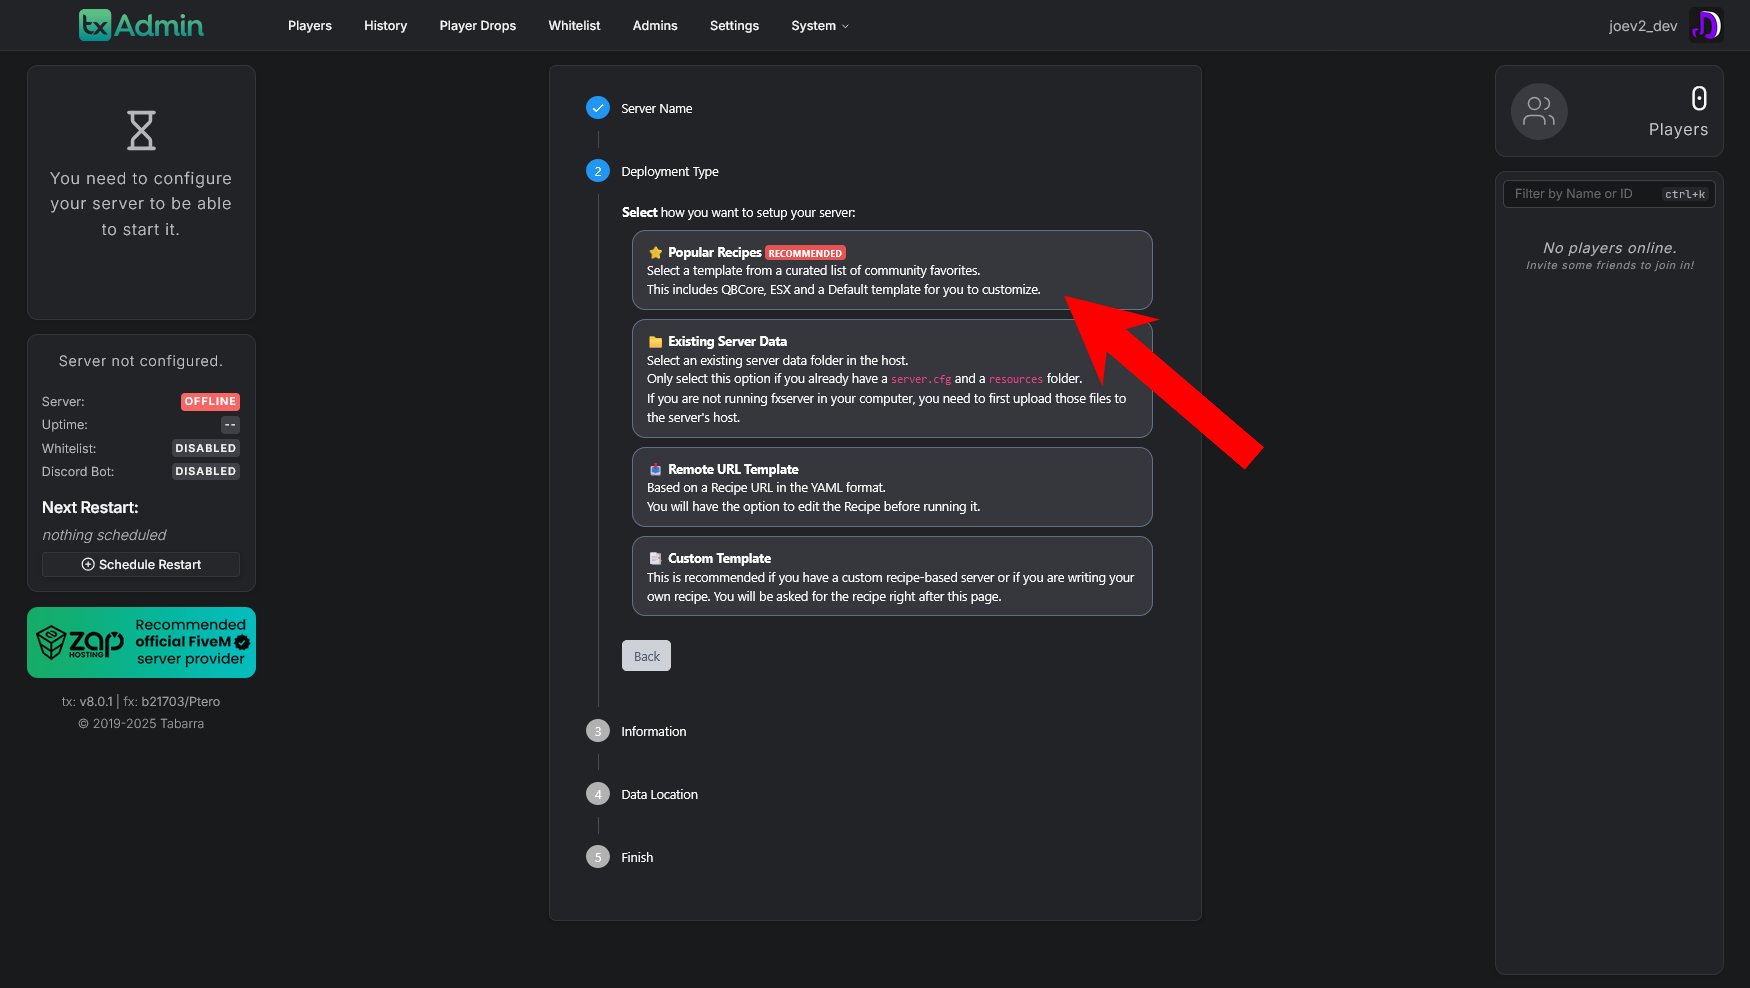Click the joev2_dev username
Image resolution: width=1750 pixels, height=988 pixels.
[1643, 26]
